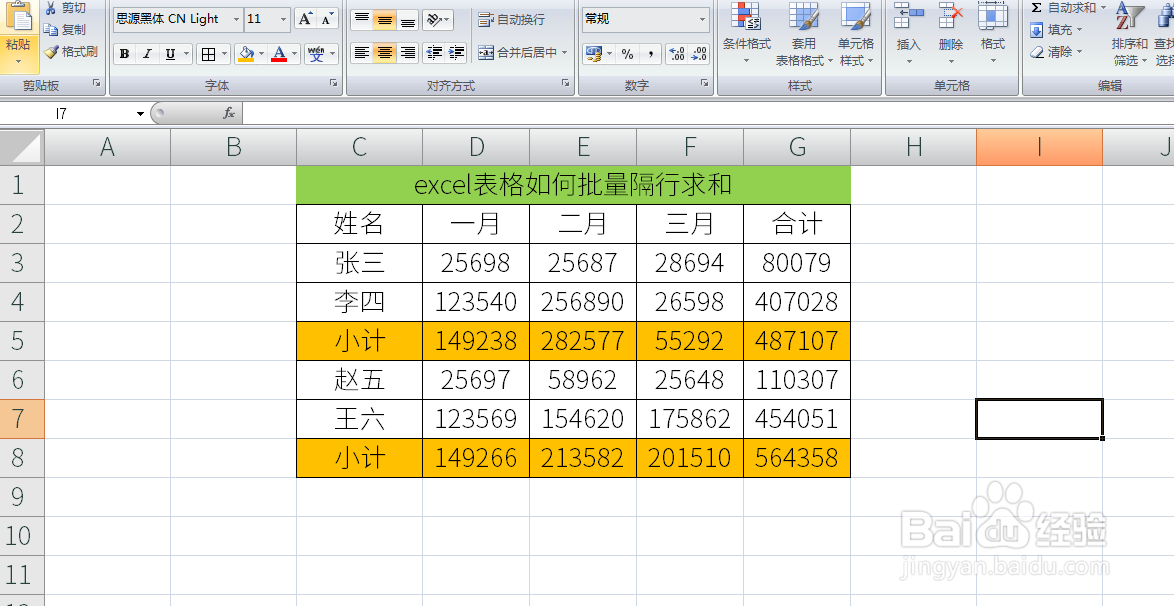1174x606 pixels.
Task: Open cell Format (格式) menu
Action: coord(993,33)
